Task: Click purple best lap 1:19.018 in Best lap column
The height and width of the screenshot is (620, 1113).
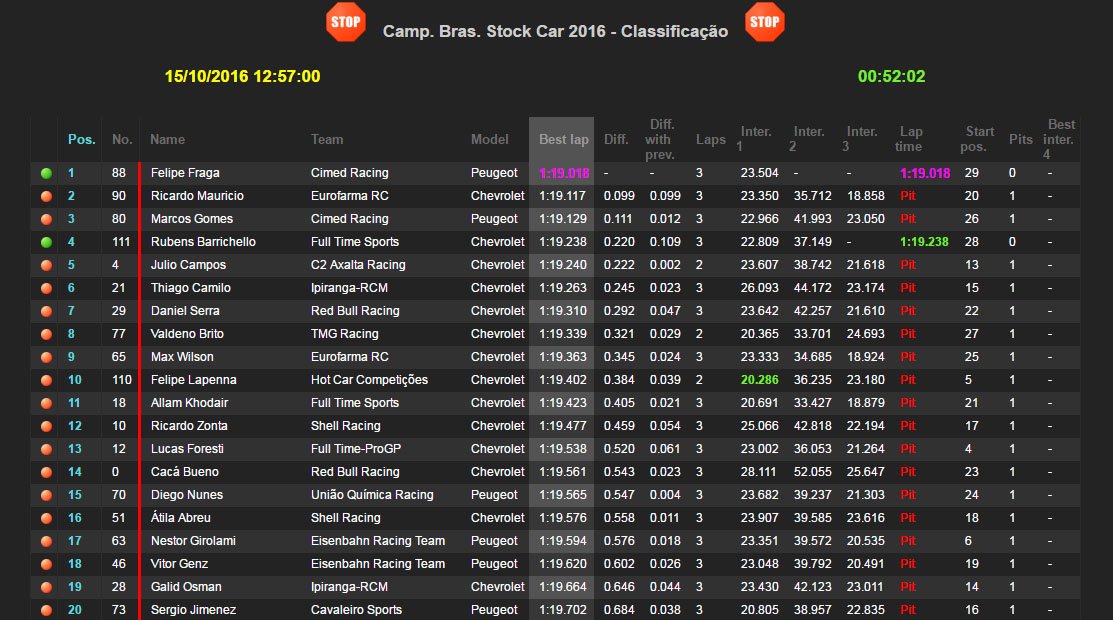Action: click(x=564, y=173)
